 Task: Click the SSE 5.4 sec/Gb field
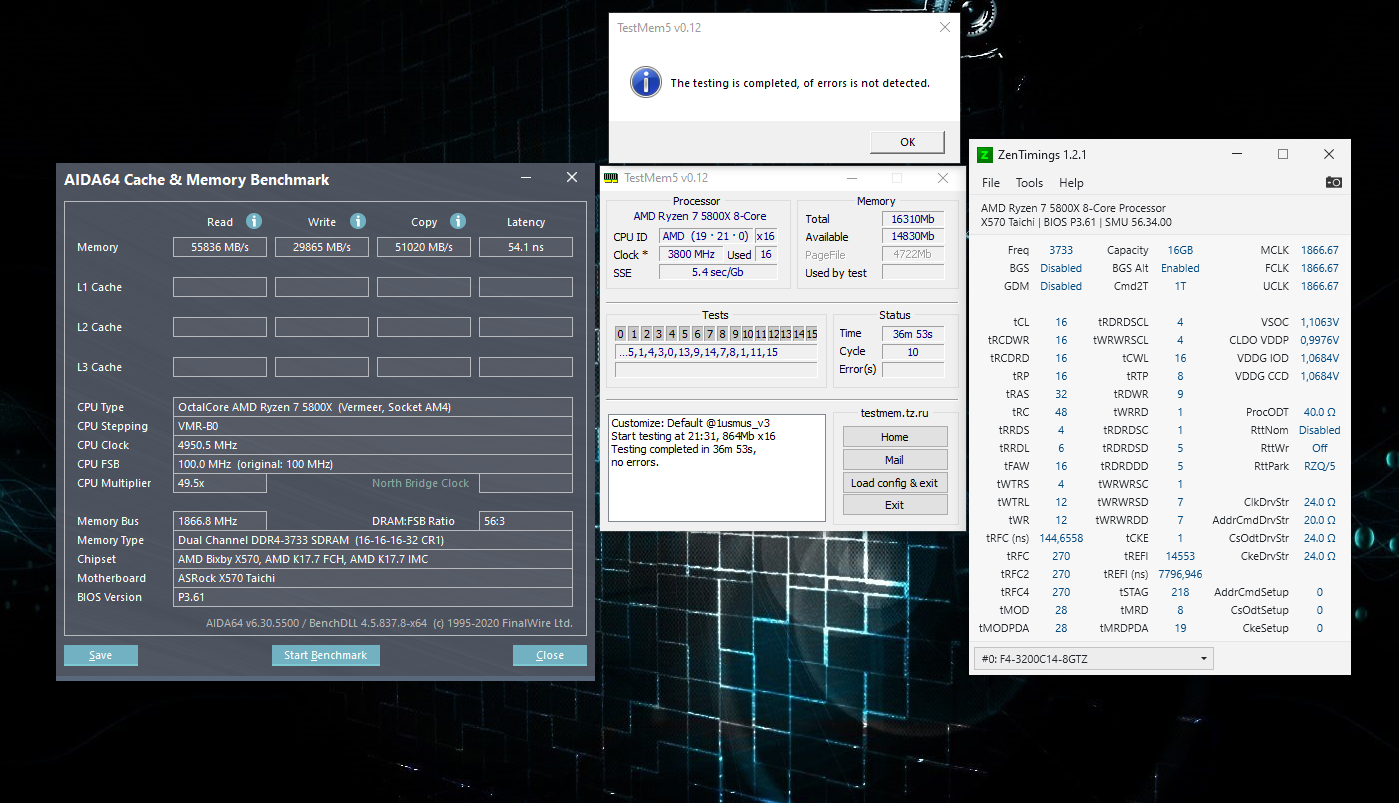point(718,273)
